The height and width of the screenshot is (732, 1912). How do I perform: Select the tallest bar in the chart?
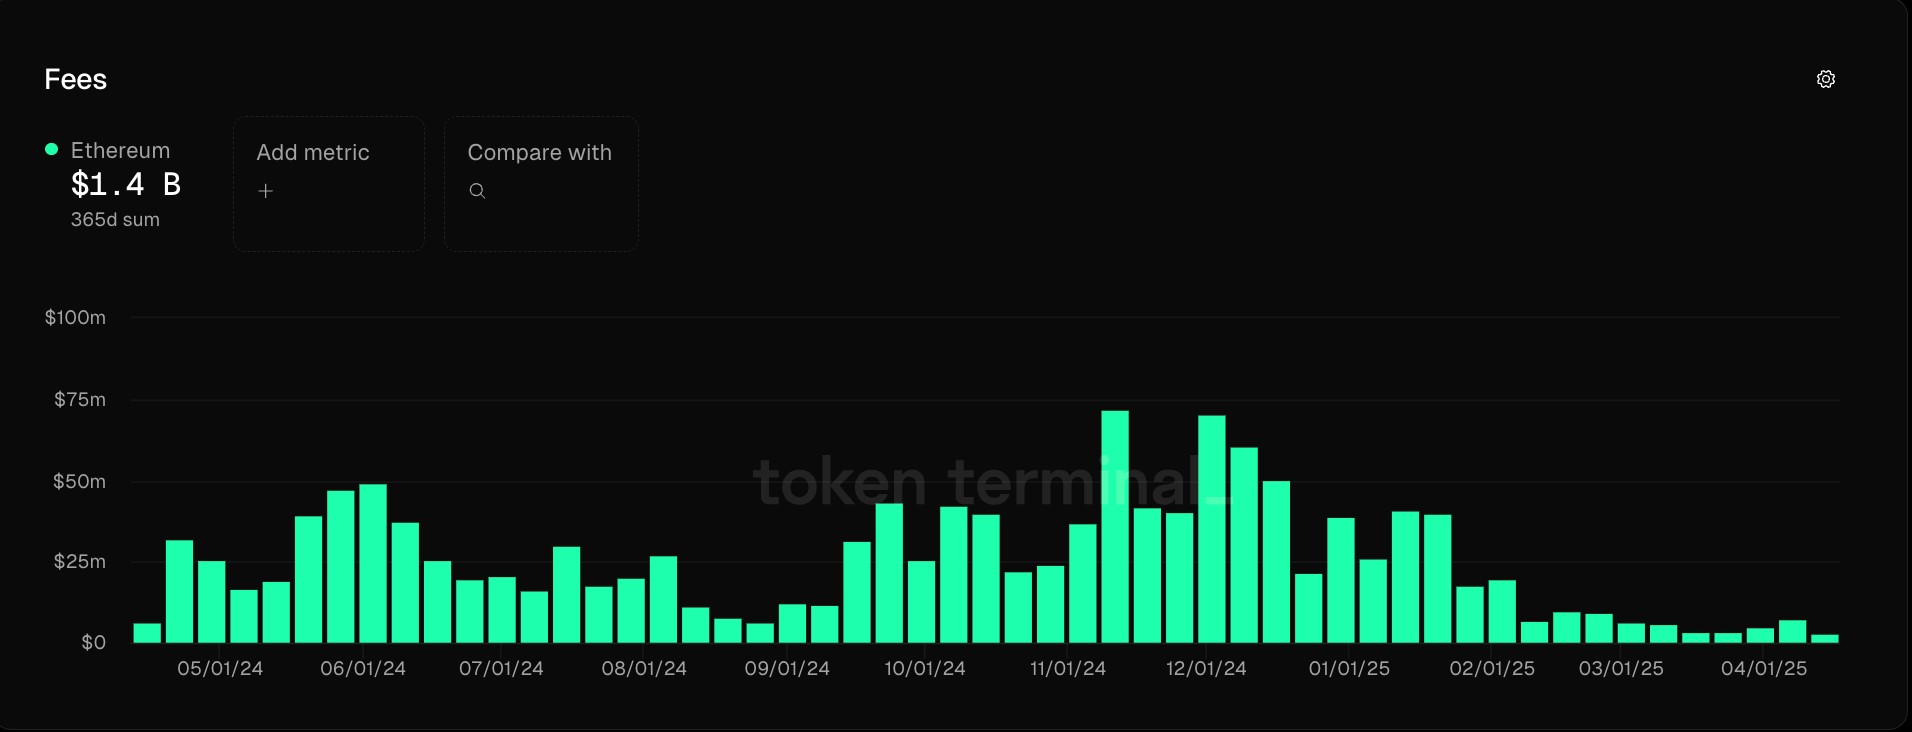click(x=1114, y=526)
